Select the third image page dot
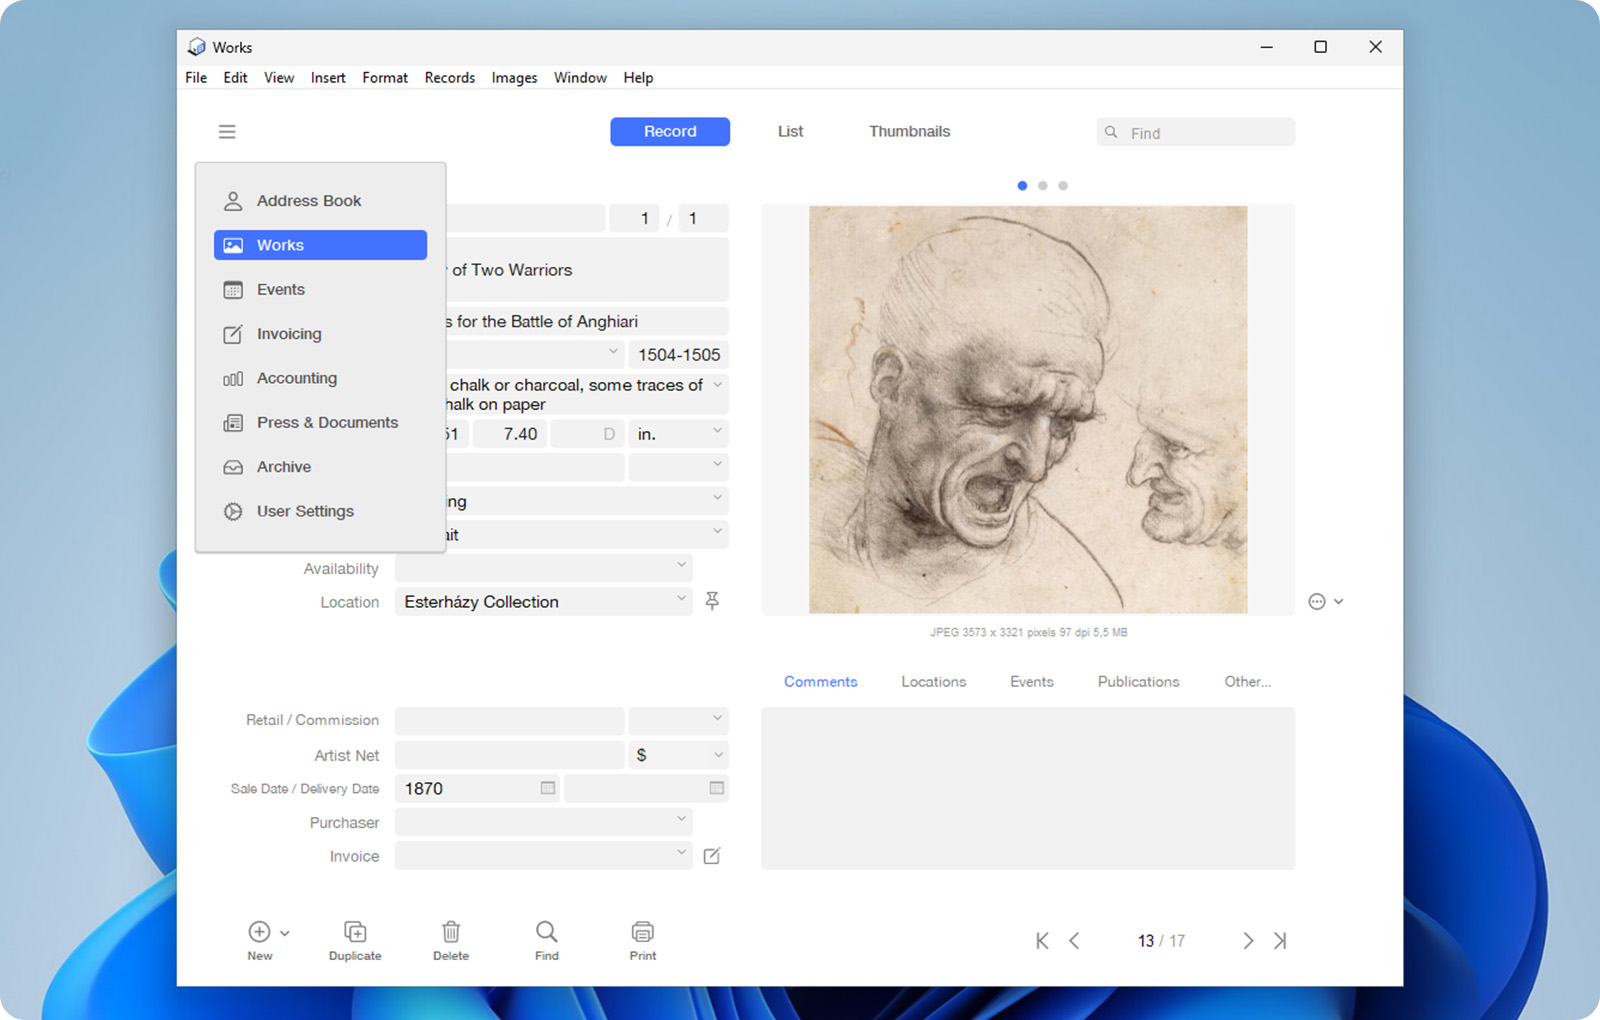Image resolution: width=1600 pixels, height=1020 pixels. coord(1063,186)
